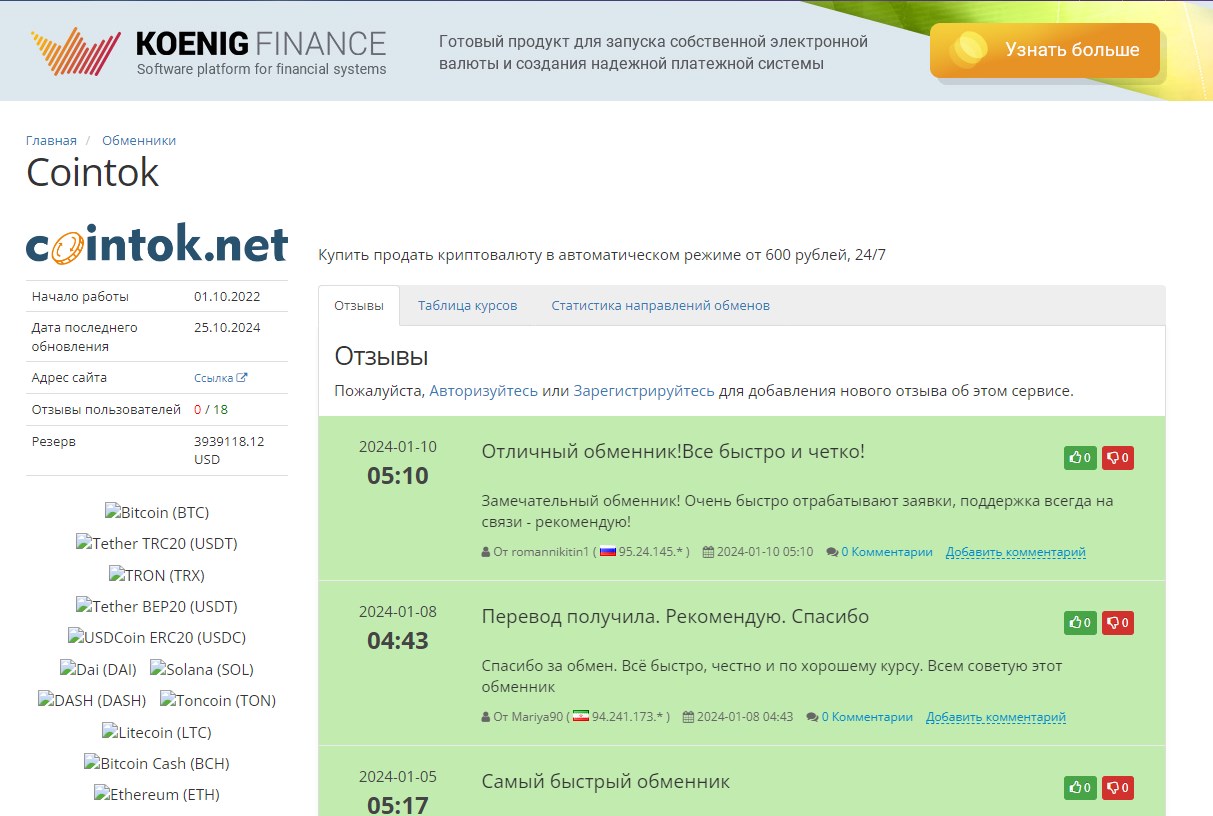The width and height of the screenshot is (1213, 816).
Task: Click the 'Авторизуйтесь' link
Action: pyautogui.click(x=483, y=391)
